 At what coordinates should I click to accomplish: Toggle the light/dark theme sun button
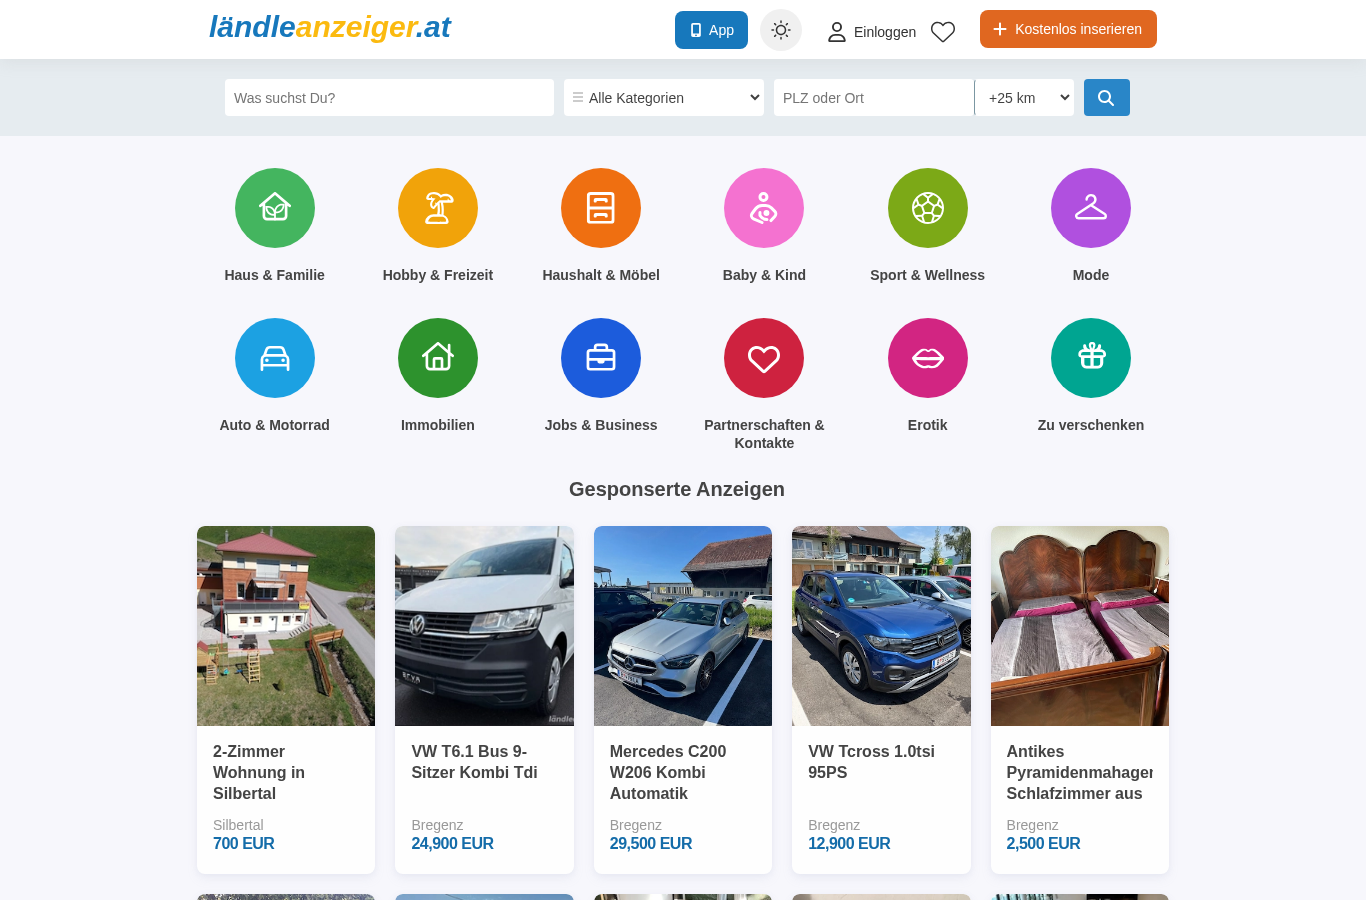[781, 30]
